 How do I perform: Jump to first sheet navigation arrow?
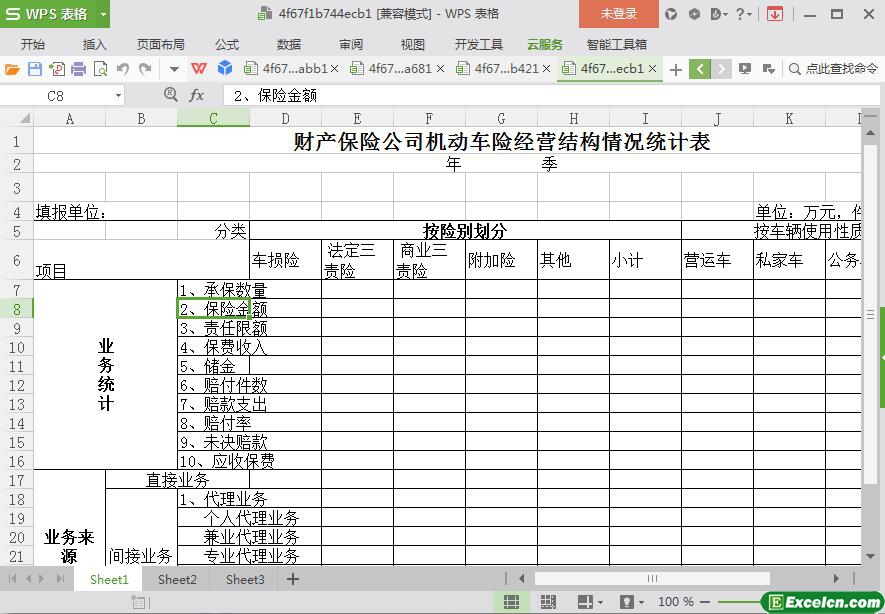point(12,578)
